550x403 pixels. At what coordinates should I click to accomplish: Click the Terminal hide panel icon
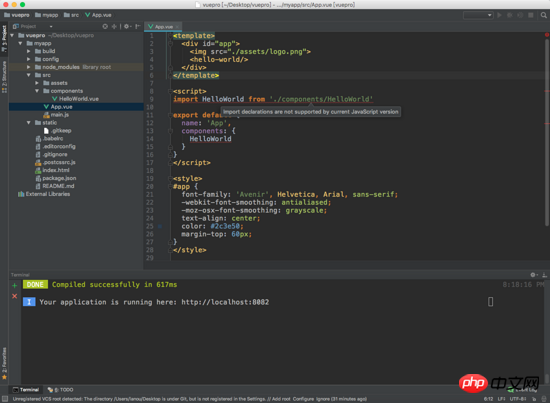544,275
